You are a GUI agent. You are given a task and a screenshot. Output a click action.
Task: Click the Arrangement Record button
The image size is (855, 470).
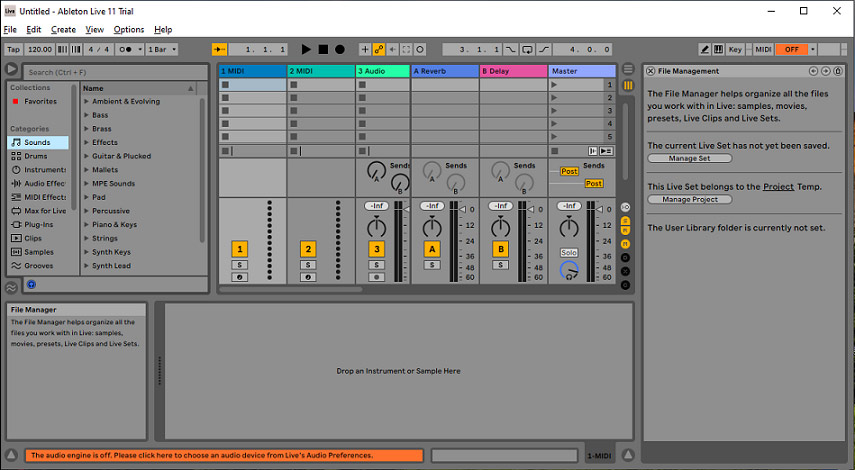(340, 49)
